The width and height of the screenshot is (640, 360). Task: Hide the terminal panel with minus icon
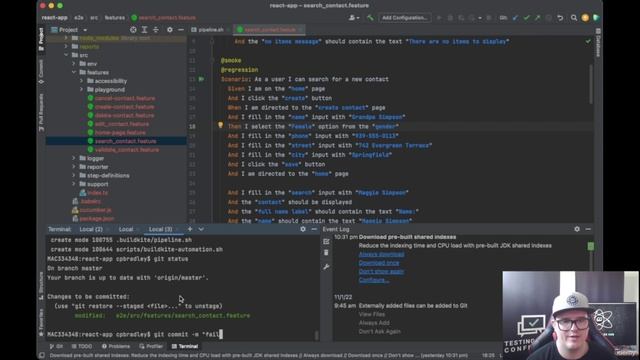click(314, 229)
